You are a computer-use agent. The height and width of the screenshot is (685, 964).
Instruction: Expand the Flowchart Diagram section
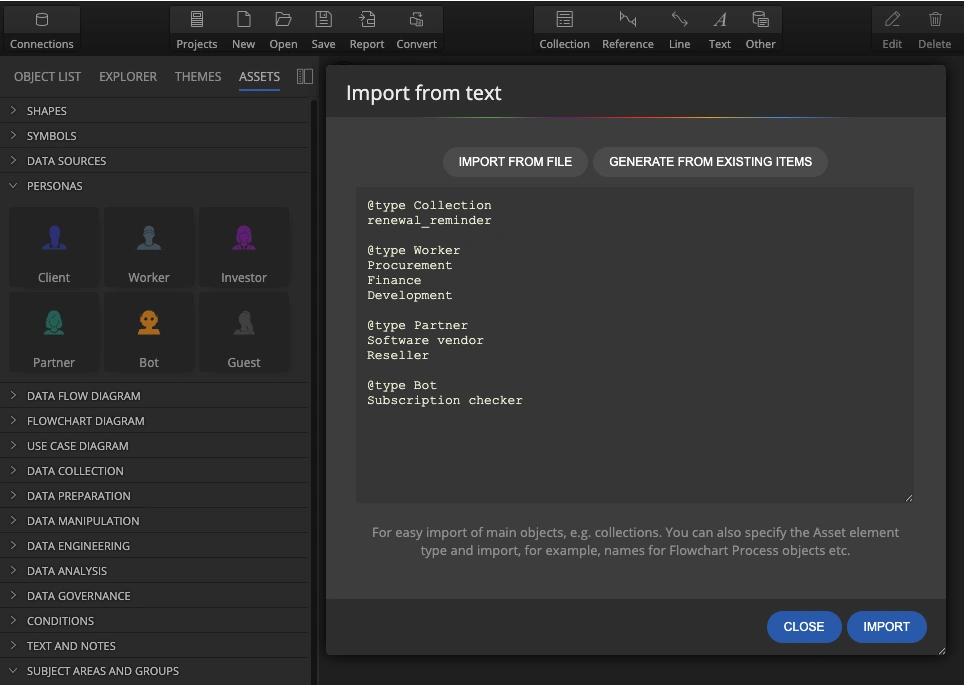click(154, 421)
